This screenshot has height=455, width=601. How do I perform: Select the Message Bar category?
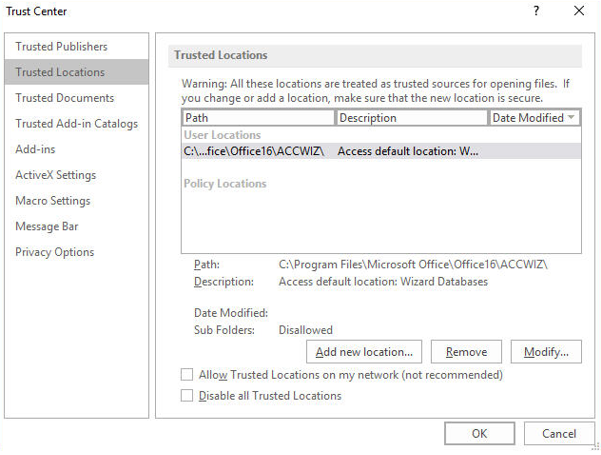tap(46, 227)
